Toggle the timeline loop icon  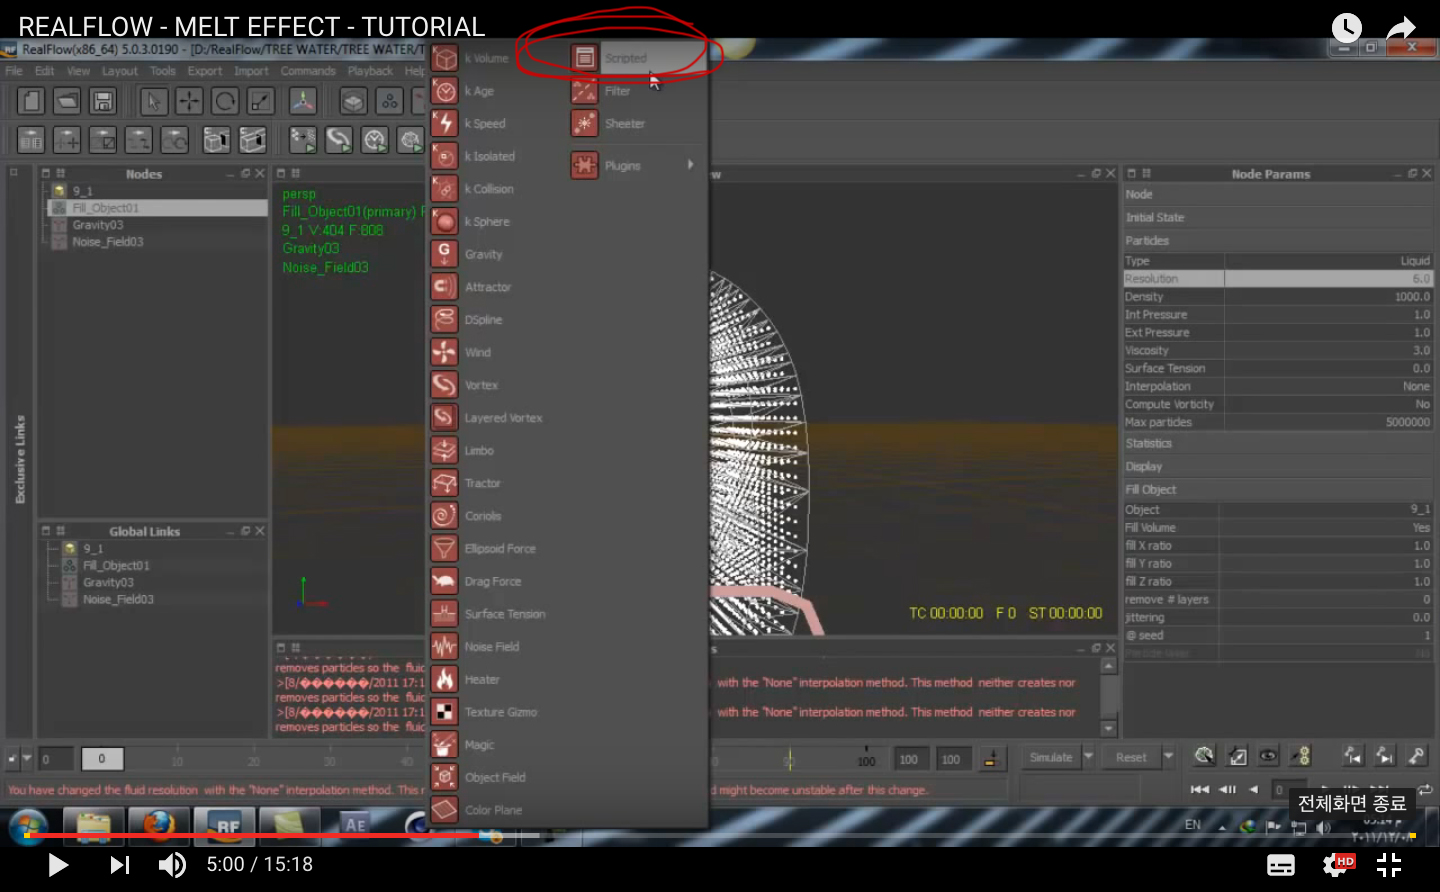1424,789
